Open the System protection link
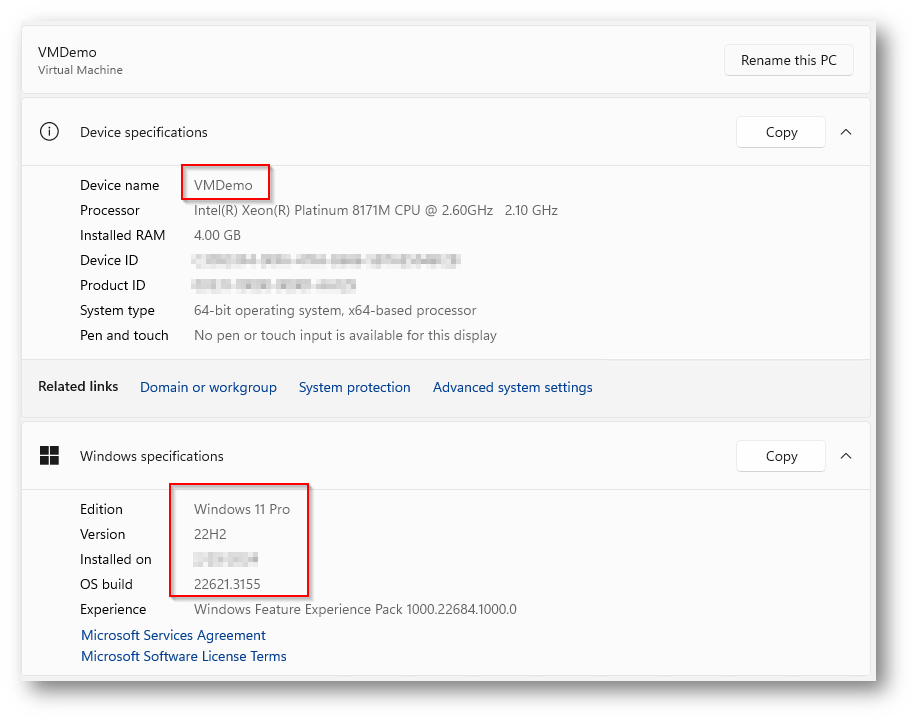This screenshot has width=918, height=723. (x=354, y=387)
